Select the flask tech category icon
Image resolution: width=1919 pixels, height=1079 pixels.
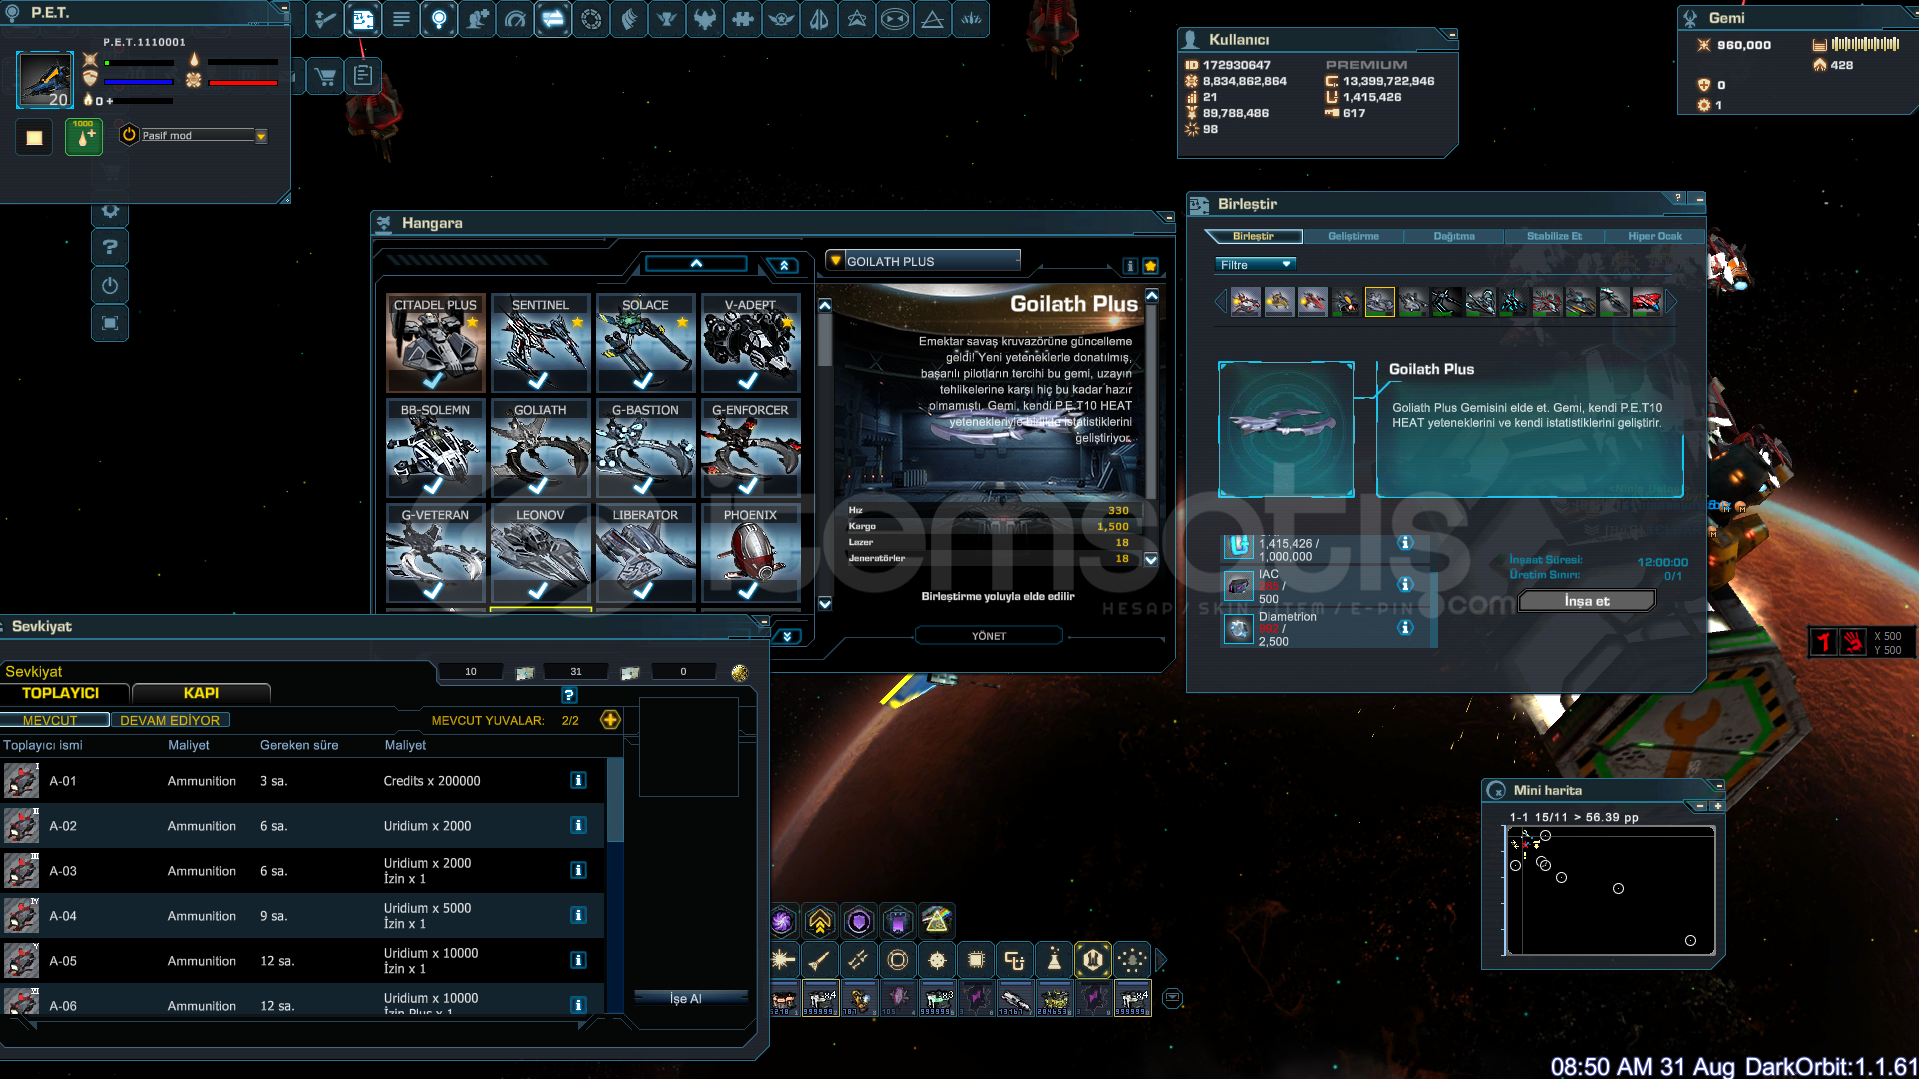tap(1054, 960)
